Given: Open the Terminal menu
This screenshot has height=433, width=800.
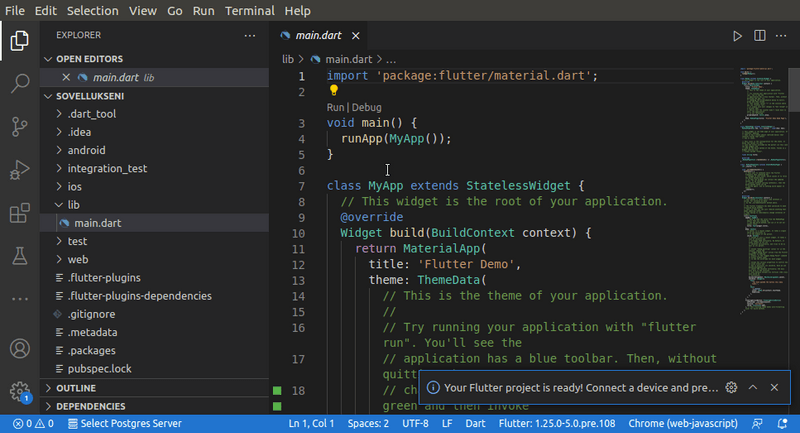Looking at the screenshot, I should point(248,10).
